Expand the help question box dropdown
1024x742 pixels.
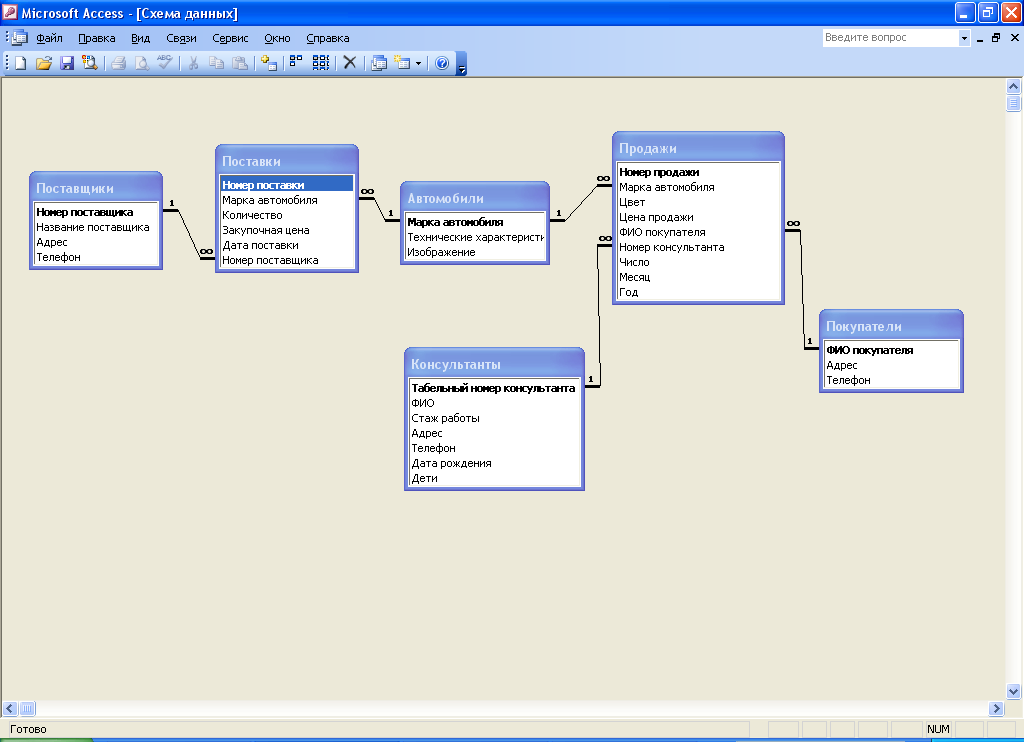(964, 39)
